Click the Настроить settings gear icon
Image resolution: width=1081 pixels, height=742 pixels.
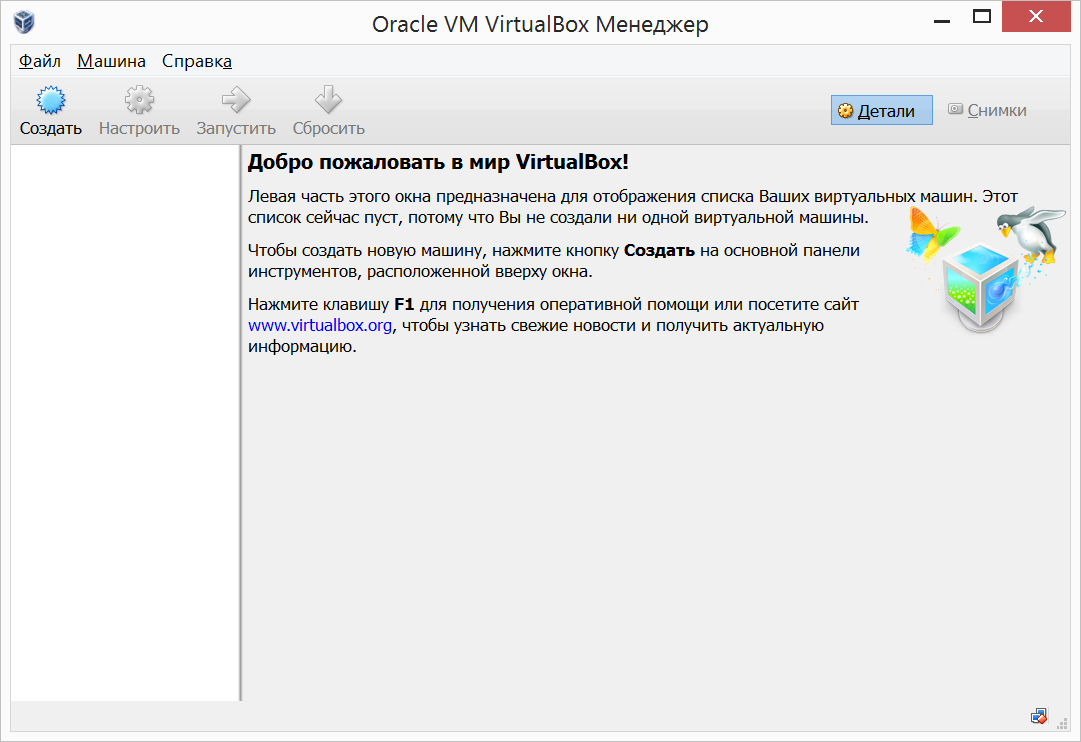139,101
